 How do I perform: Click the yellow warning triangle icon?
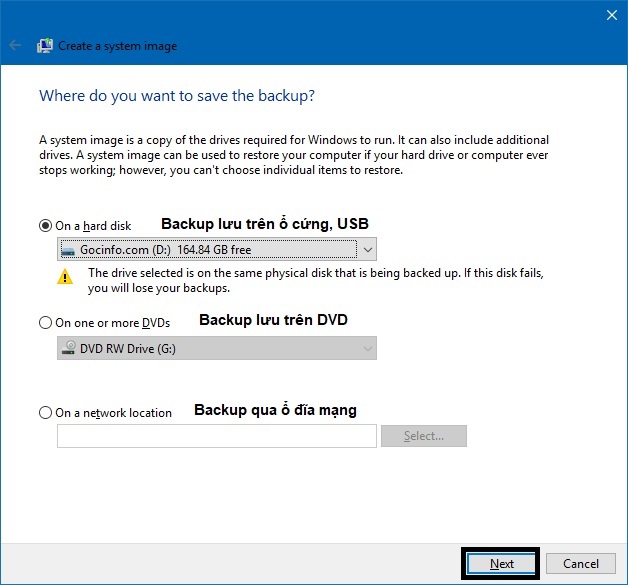coord(66,277)
